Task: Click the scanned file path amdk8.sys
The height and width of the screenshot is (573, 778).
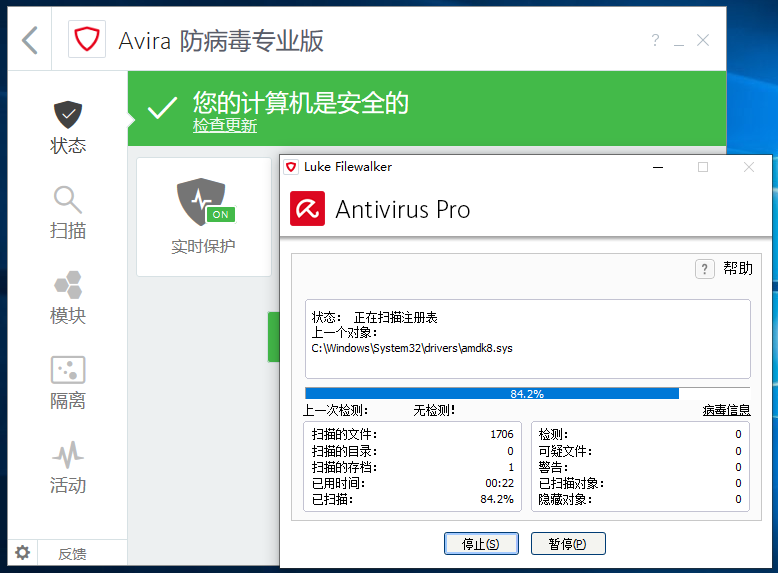Action: 412,348
